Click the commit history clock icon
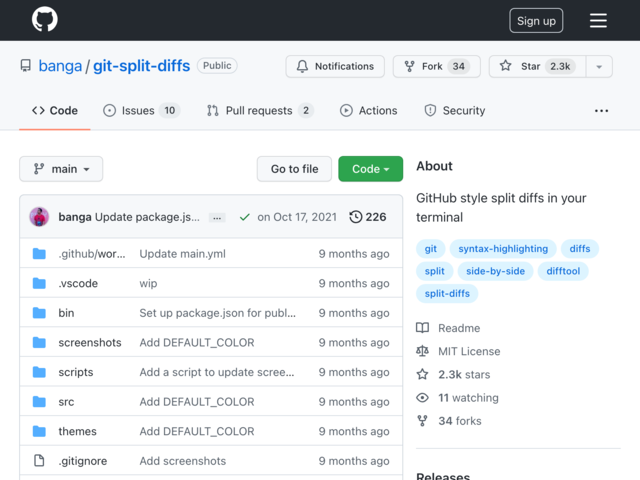The width and height of the screenshot is (640, 480). (356, 217)
